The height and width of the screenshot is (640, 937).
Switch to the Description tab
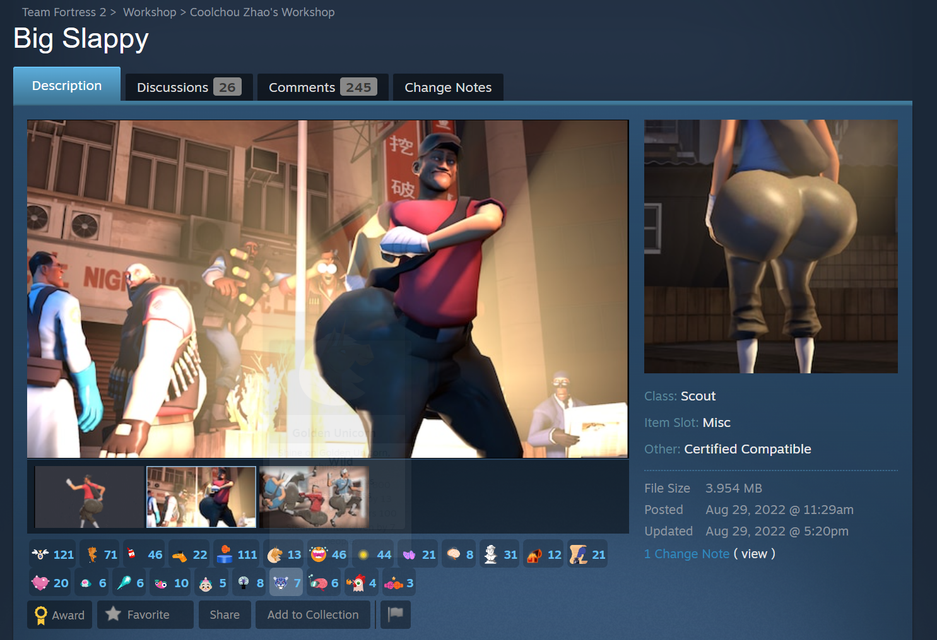coord(67,85)
